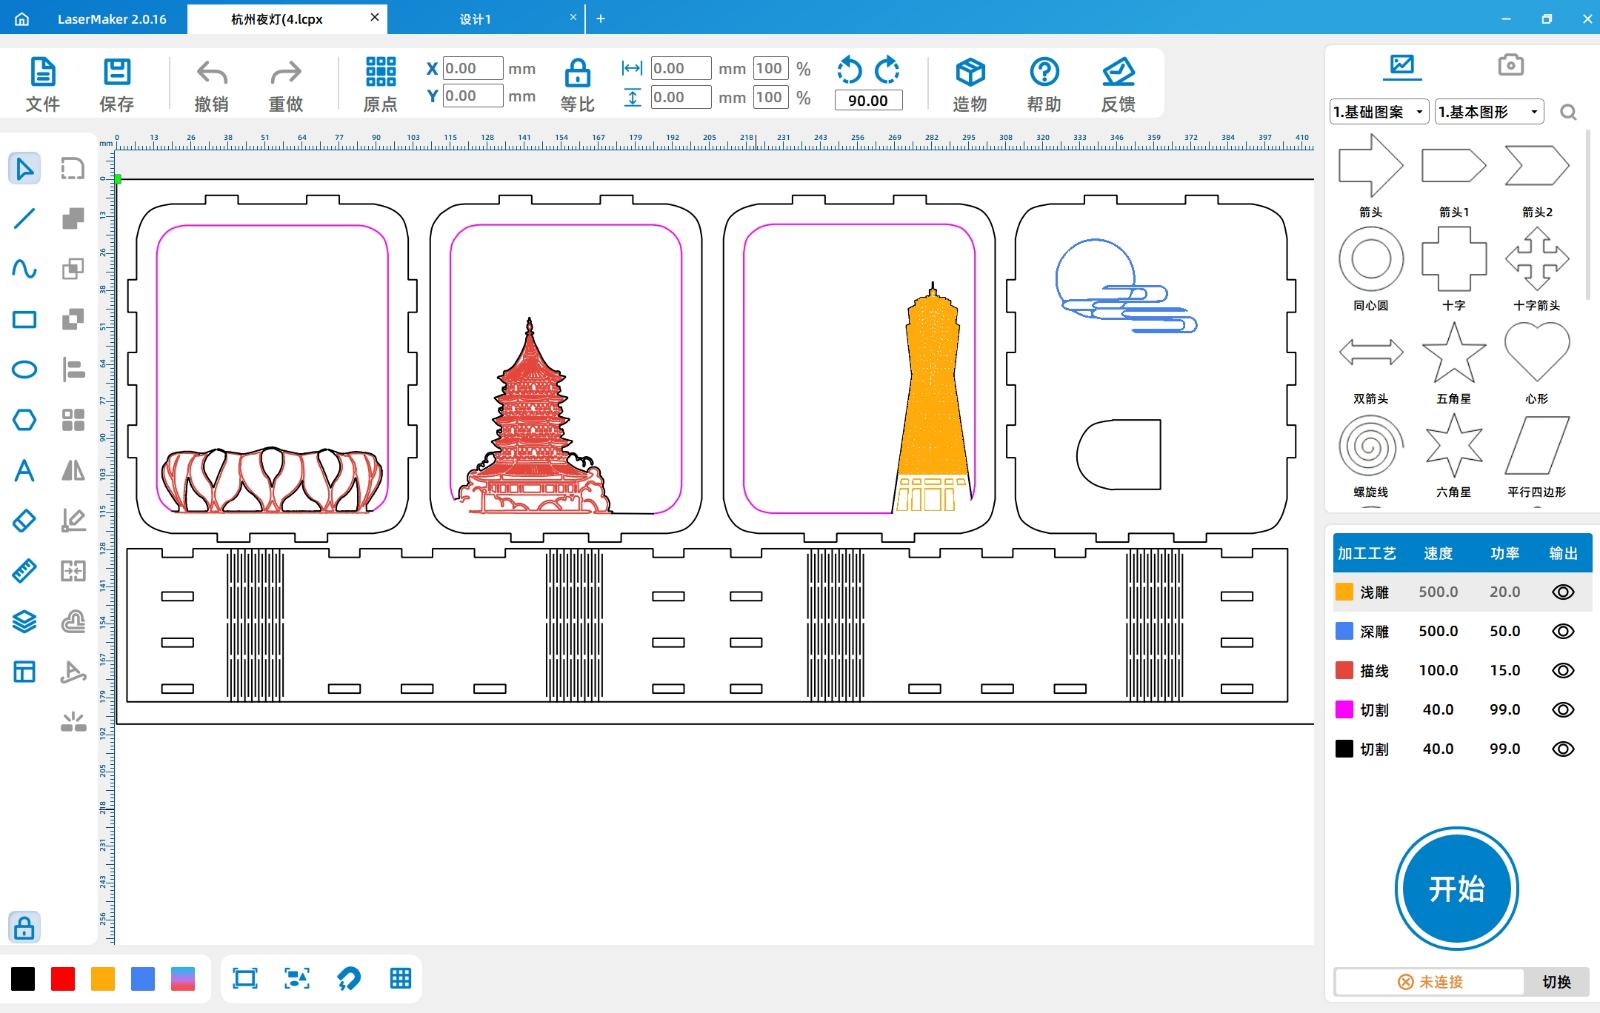1600x1013 pixels.
Task: Toggle visibility of 浅雕 orange layer
Action: (1562, 592)
